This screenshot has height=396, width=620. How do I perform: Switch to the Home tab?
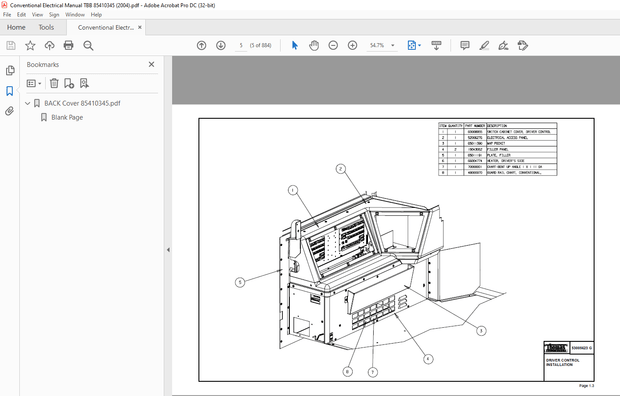pos(16,27)
